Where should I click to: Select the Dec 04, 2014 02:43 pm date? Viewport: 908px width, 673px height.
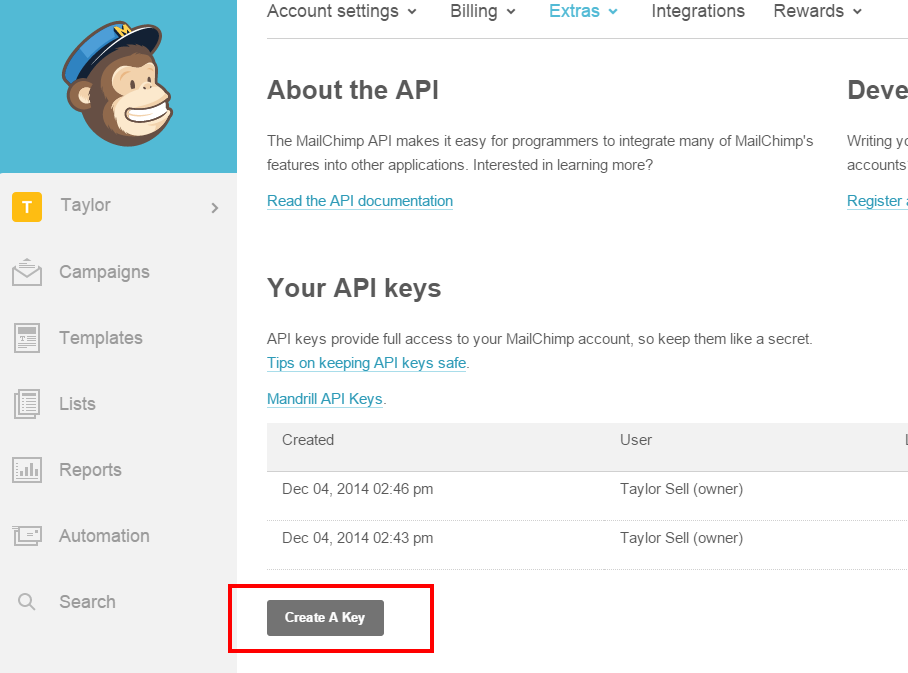coord(357,538)
